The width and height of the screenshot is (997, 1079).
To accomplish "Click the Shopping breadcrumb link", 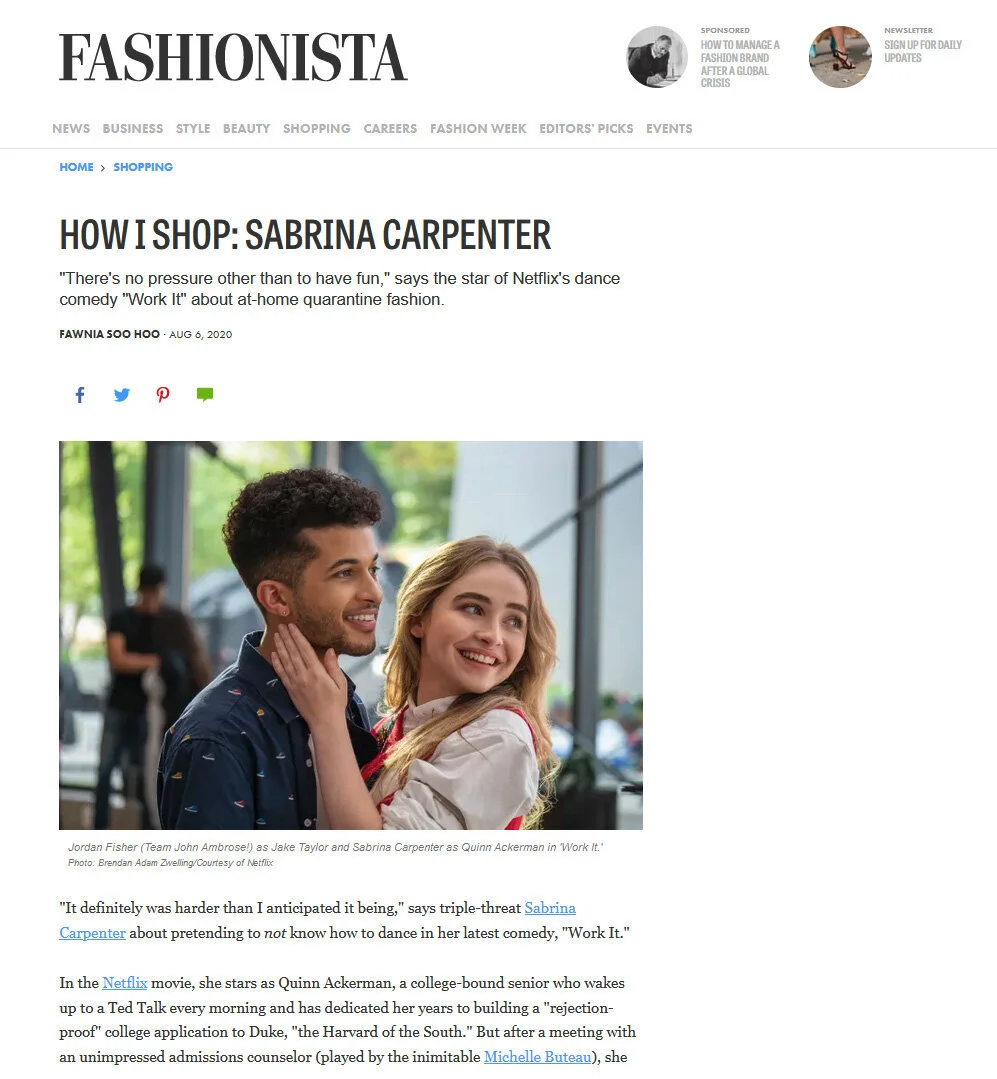I will (143, 167).
